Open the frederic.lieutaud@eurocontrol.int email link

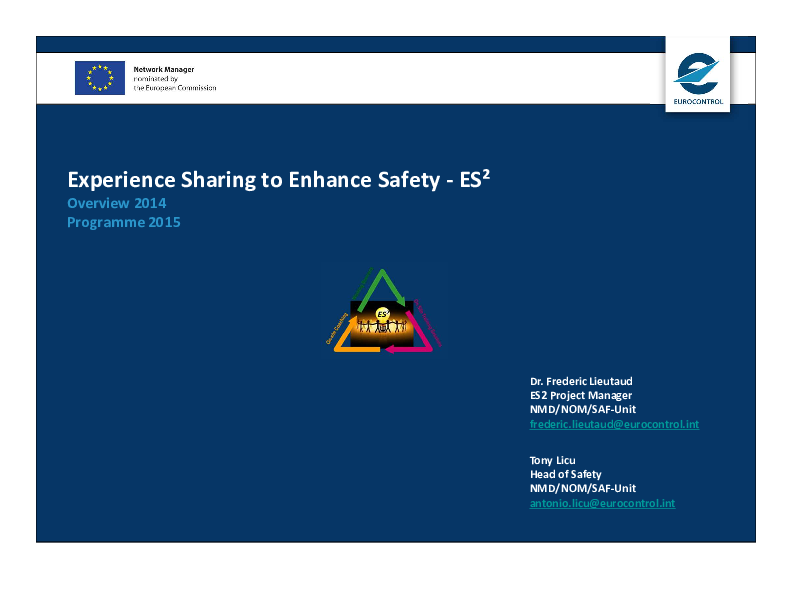pos(614,424)
